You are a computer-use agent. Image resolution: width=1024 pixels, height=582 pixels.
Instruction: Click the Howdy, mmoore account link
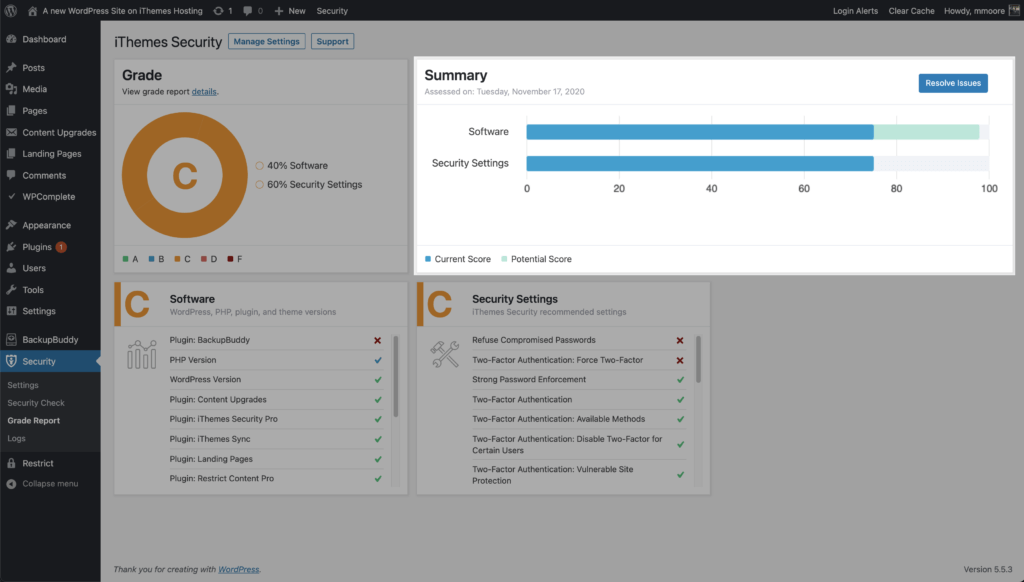pos(974,11)
